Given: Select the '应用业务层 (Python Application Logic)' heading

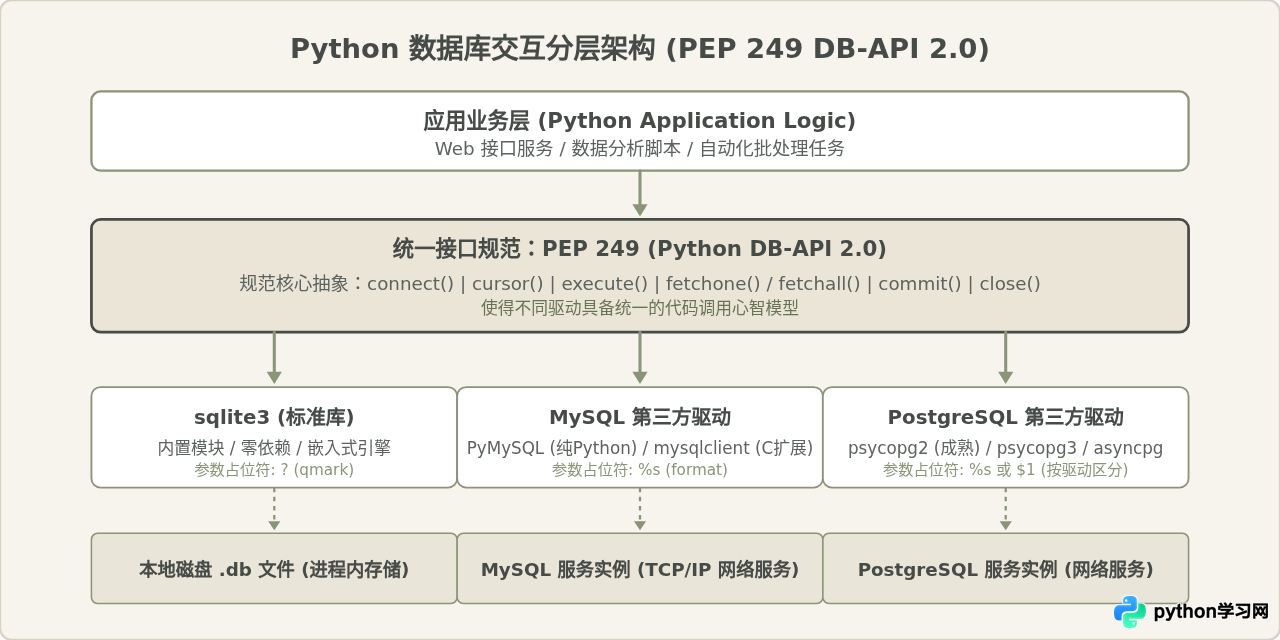Looking at the screenshot, I should click(x=640, y=121).
